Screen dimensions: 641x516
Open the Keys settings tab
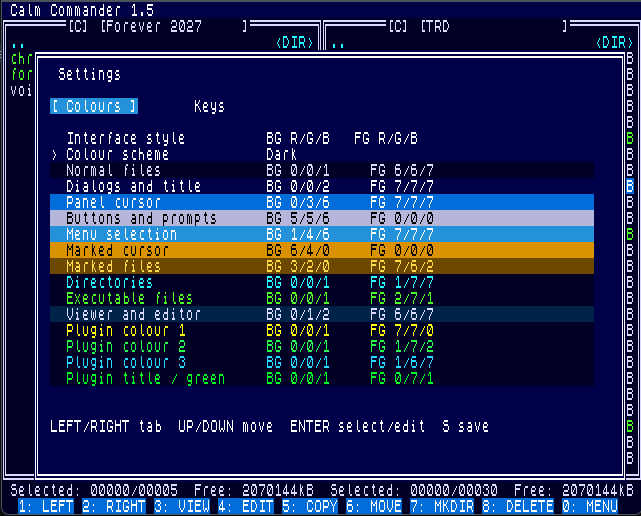pyautogui.click(x=209, y=106)
